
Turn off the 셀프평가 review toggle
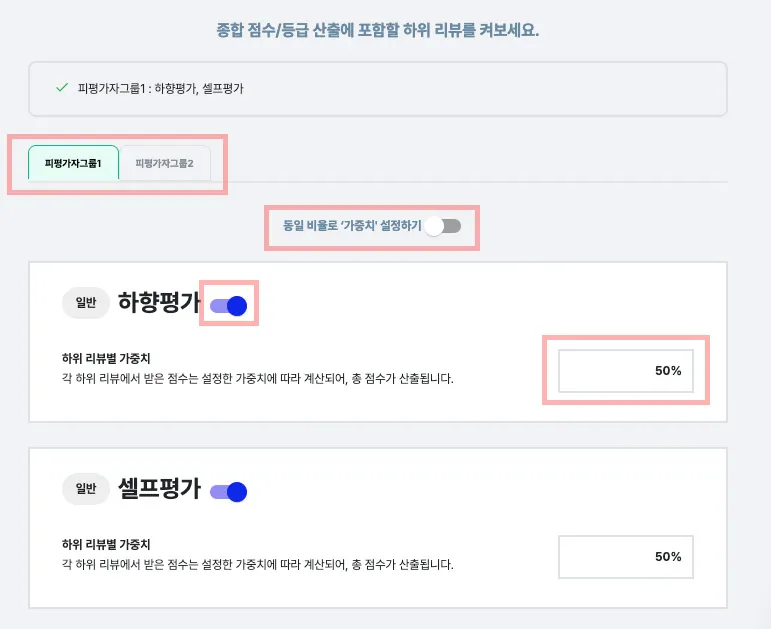tap(228, 491)
